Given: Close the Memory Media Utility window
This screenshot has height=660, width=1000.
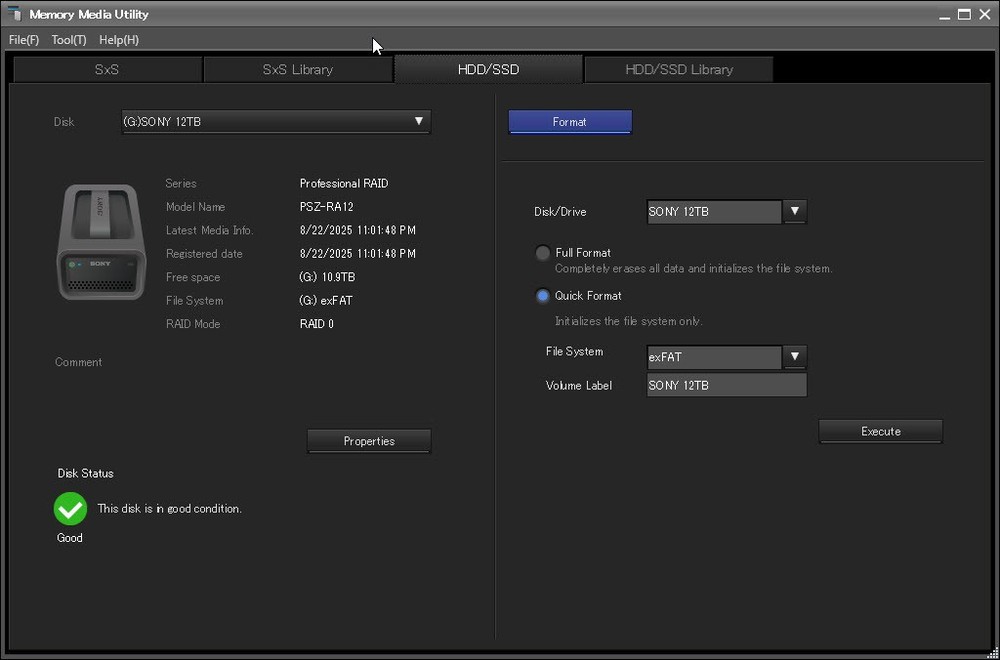Looking at the screenshot, I should tap(984, 14).
